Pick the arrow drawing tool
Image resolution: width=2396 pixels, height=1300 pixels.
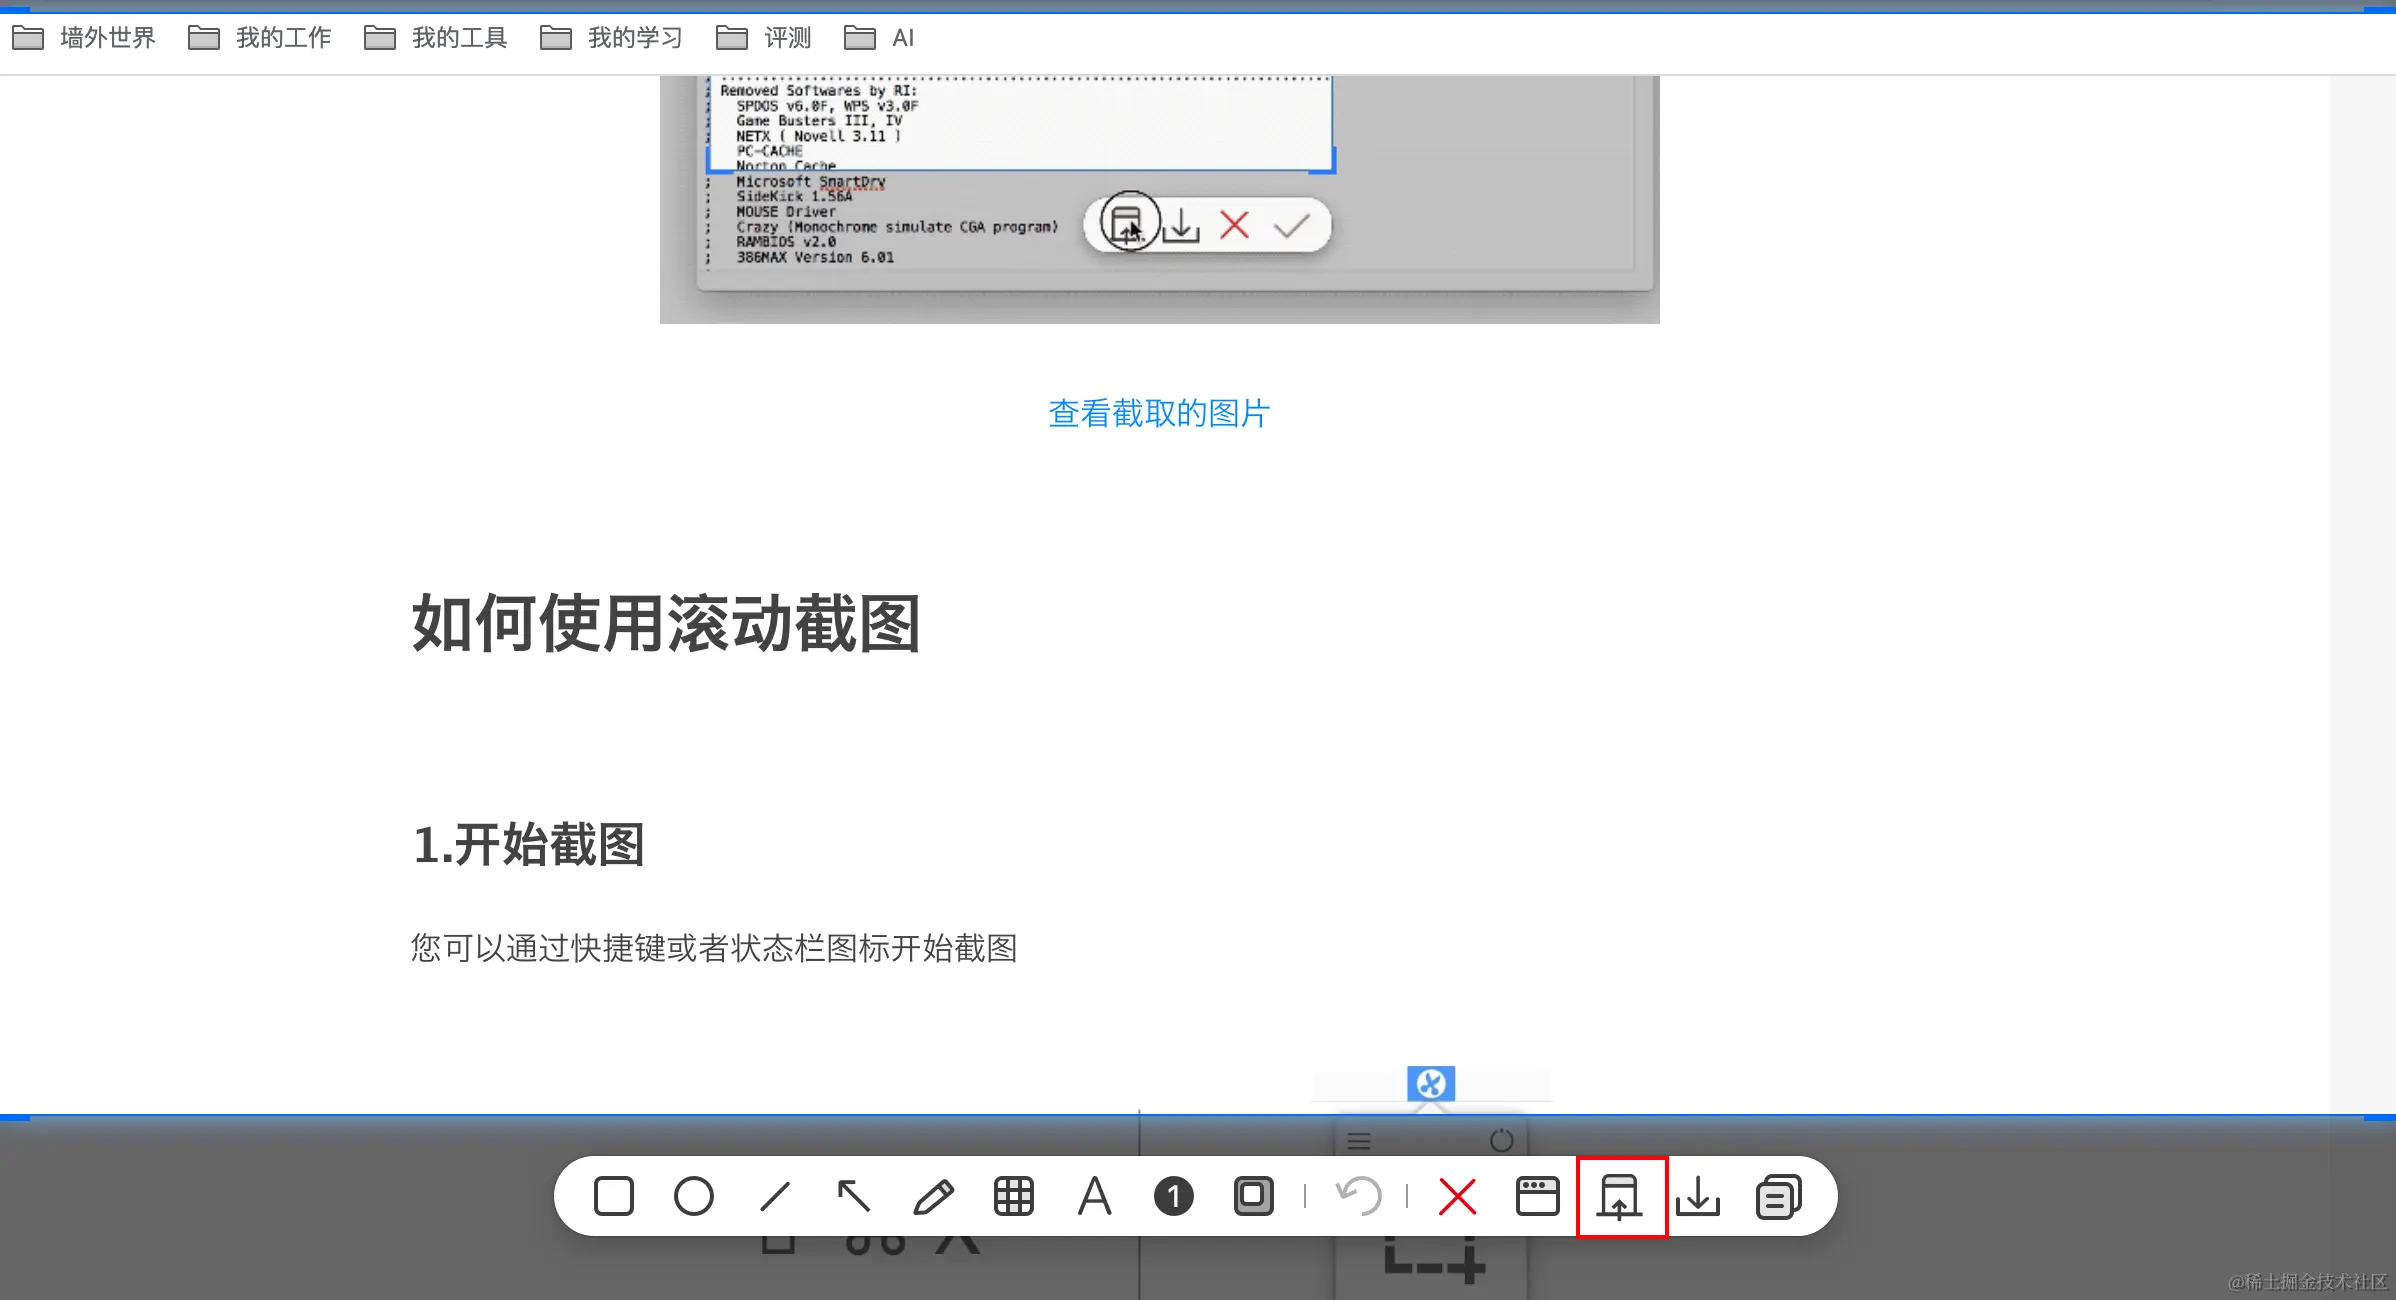pos(853,1196)
